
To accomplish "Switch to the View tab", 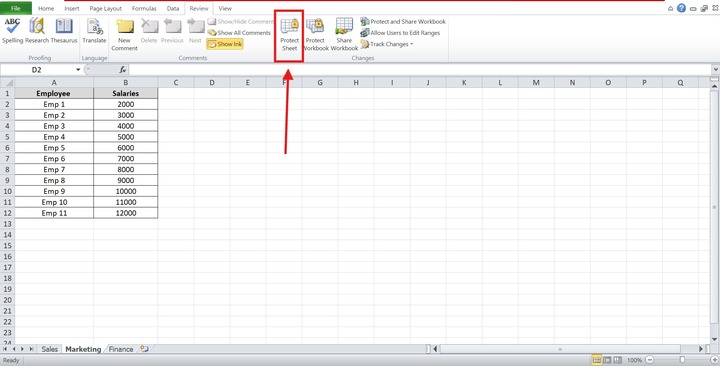I will pyautogui.click(x=225, y=8).
